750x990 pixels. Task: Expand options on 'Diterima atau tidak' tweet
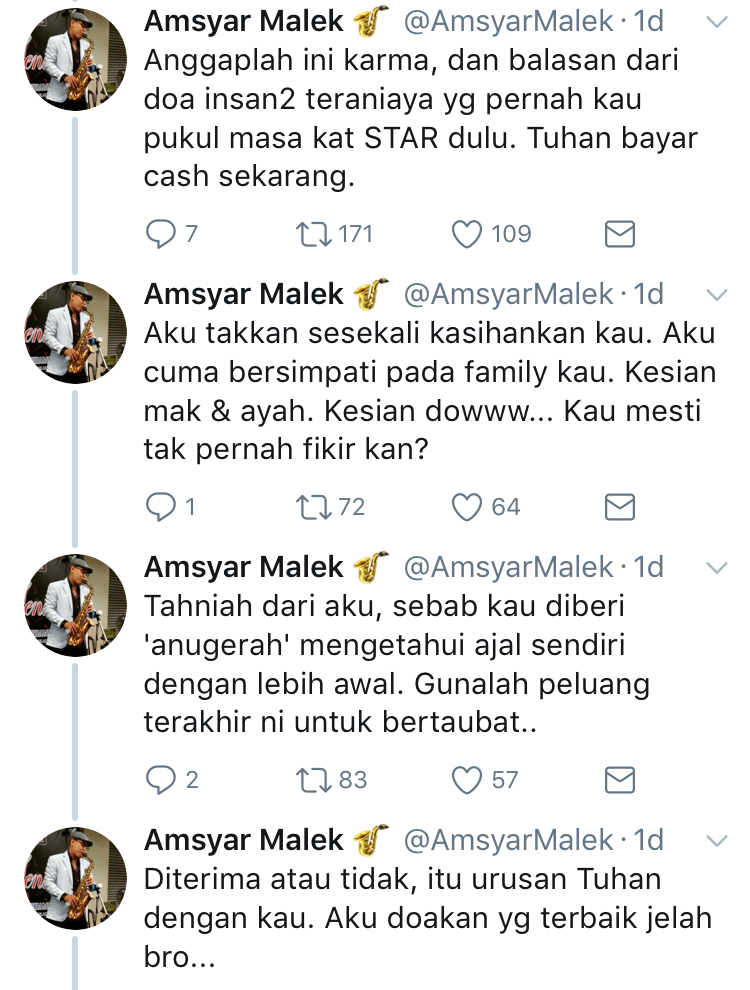[716, 840]
